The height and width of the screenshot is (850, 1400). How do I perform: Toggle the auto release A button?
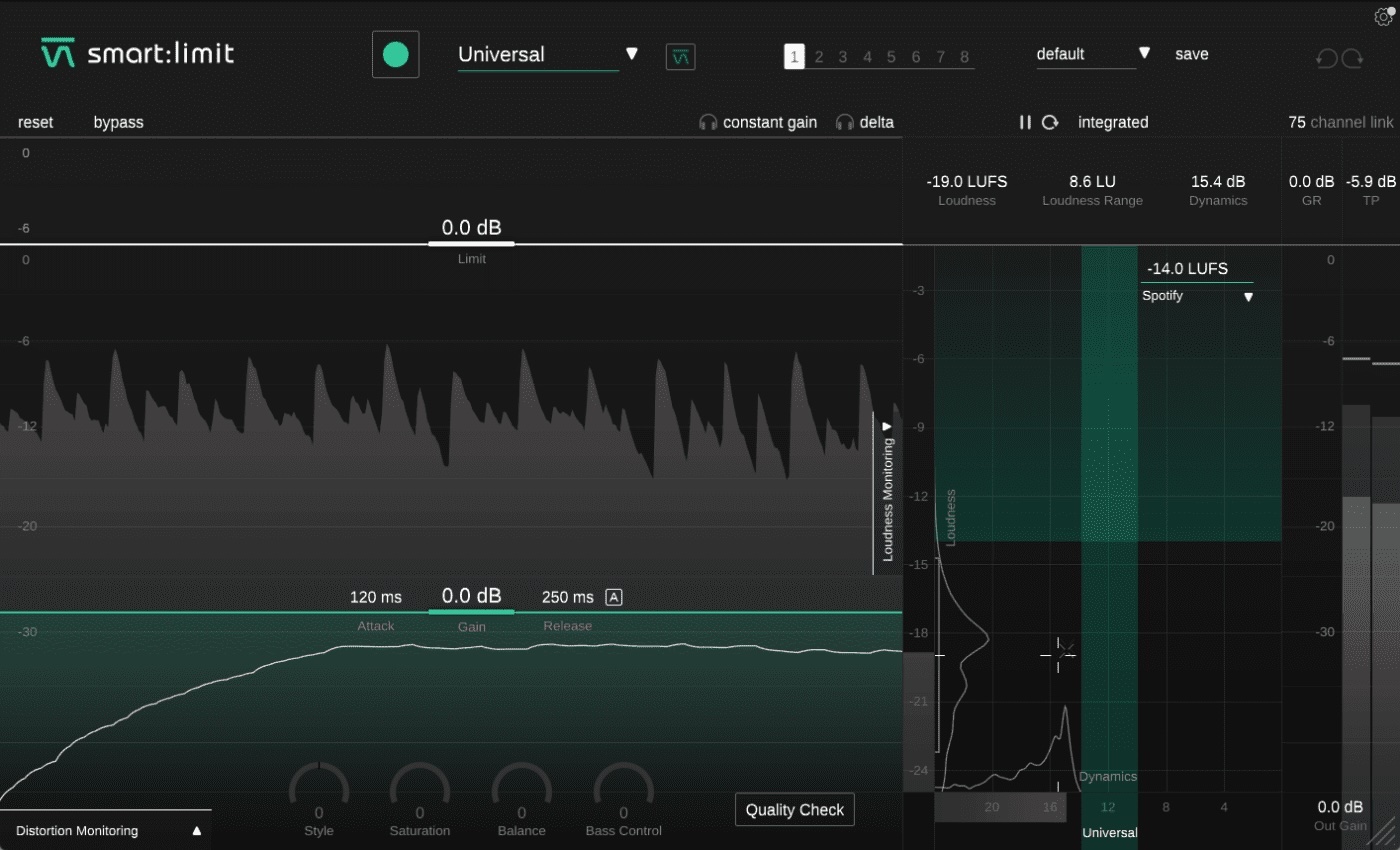[614, 597]
